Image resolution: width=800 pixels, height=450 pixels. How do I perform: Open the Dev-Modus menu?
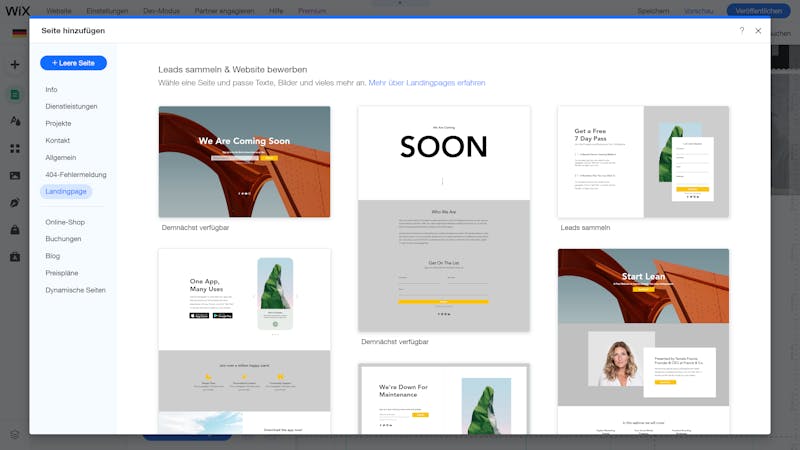pyautogui.click(x=161, y=11)
